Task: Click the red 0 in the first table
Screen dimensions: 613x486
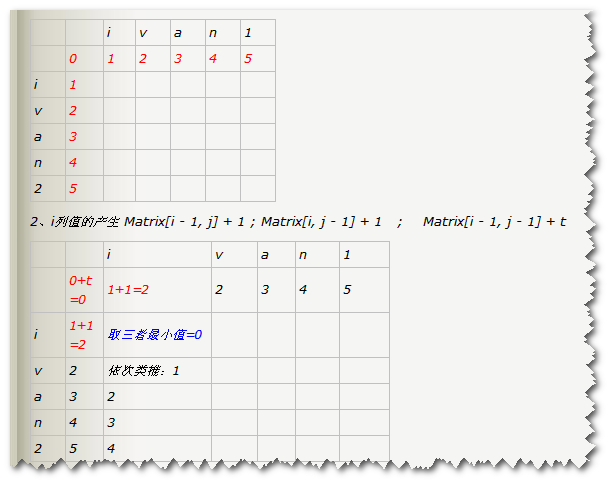Action: point(73,59)
